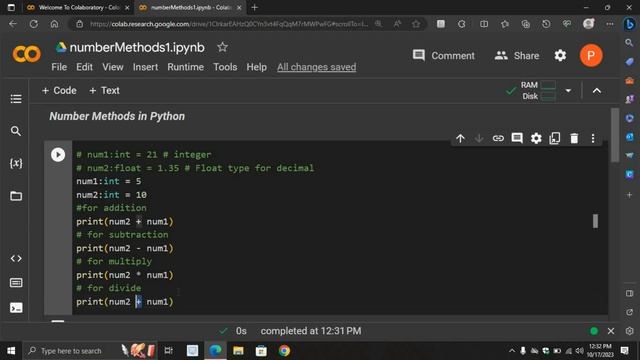Image resolution: width=640 pixels, height=360 pixels.
Task: Add a new Code cell
Action: [x=59, y=91]
